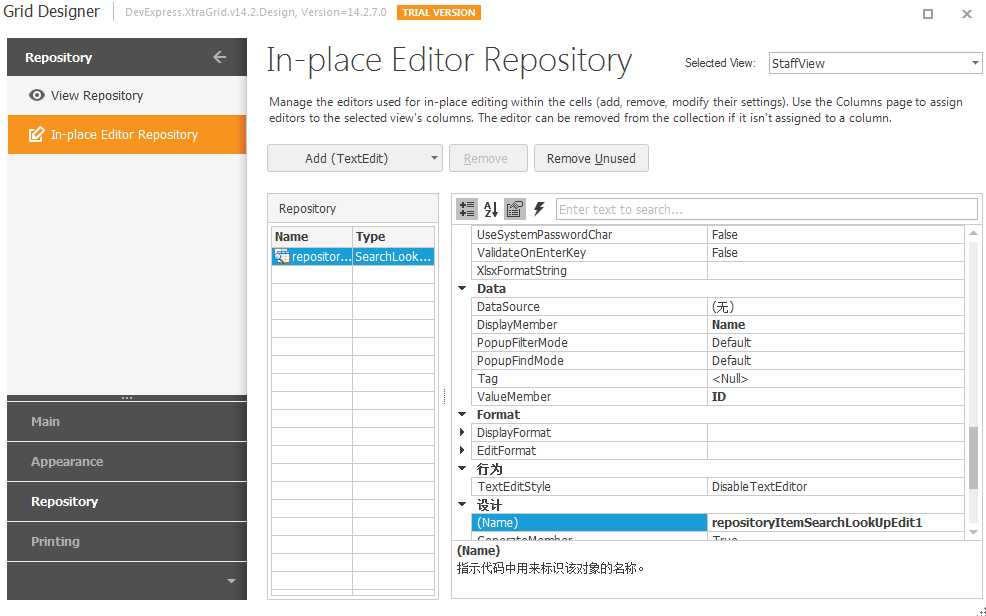Click the DataSource value (无)
The height and width of the screenshot is (616, 986).
point(836,307)
